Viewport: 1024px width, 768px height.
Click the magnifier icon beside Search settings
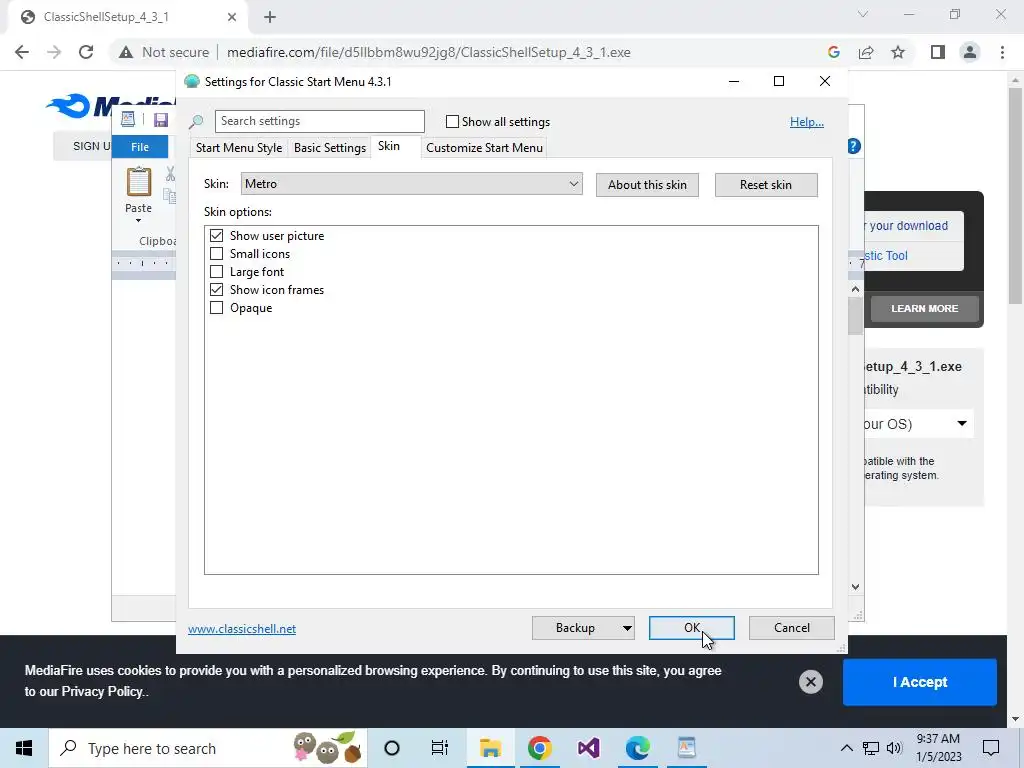196,121
